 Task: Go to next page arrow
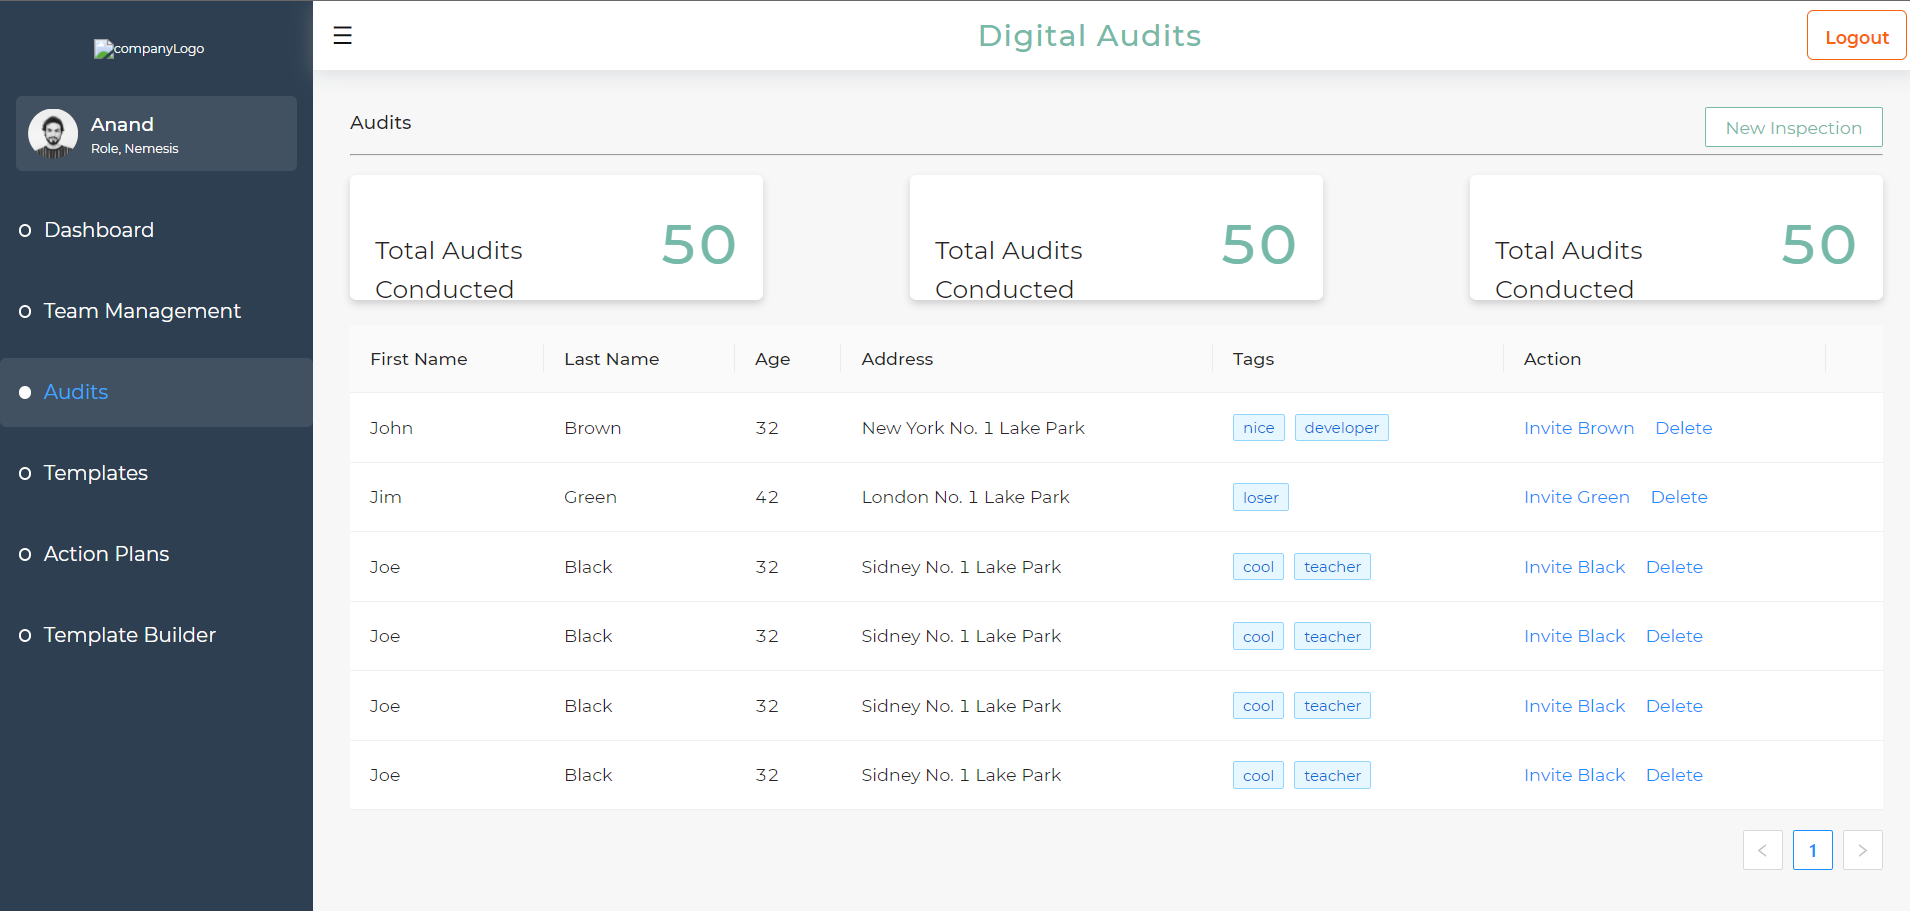click(1862, 850)
